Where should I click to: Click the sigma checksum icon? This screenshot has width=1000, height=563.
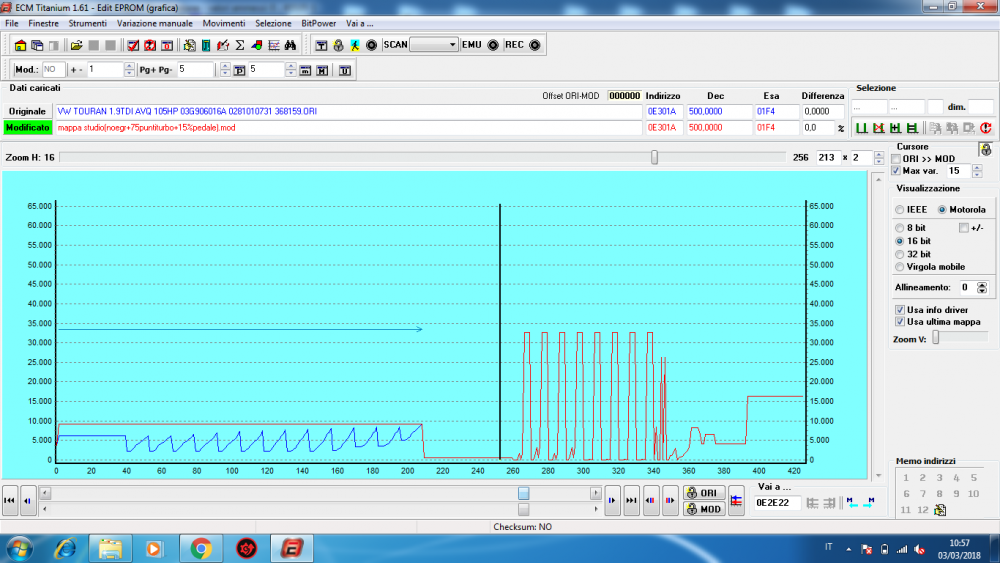tap(240, 45)
